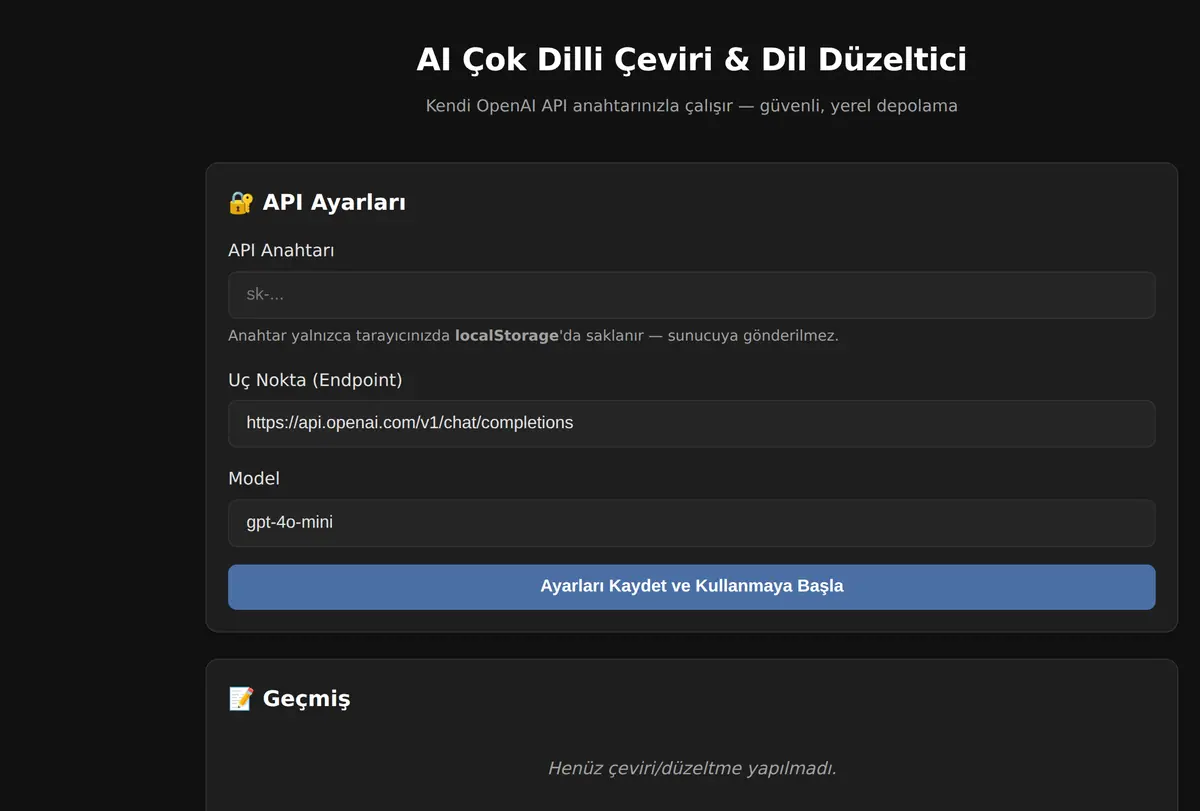
Task: Click the API Anahtarı input field
Action: (x=691, y=295)
